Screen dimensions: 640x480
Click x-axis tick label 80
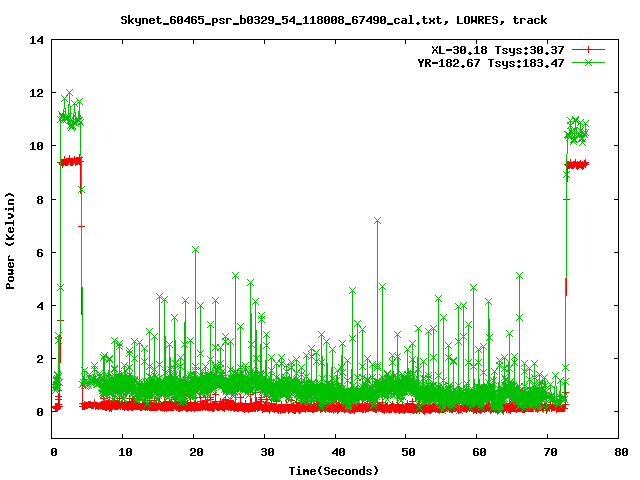[x=621, y=452]
